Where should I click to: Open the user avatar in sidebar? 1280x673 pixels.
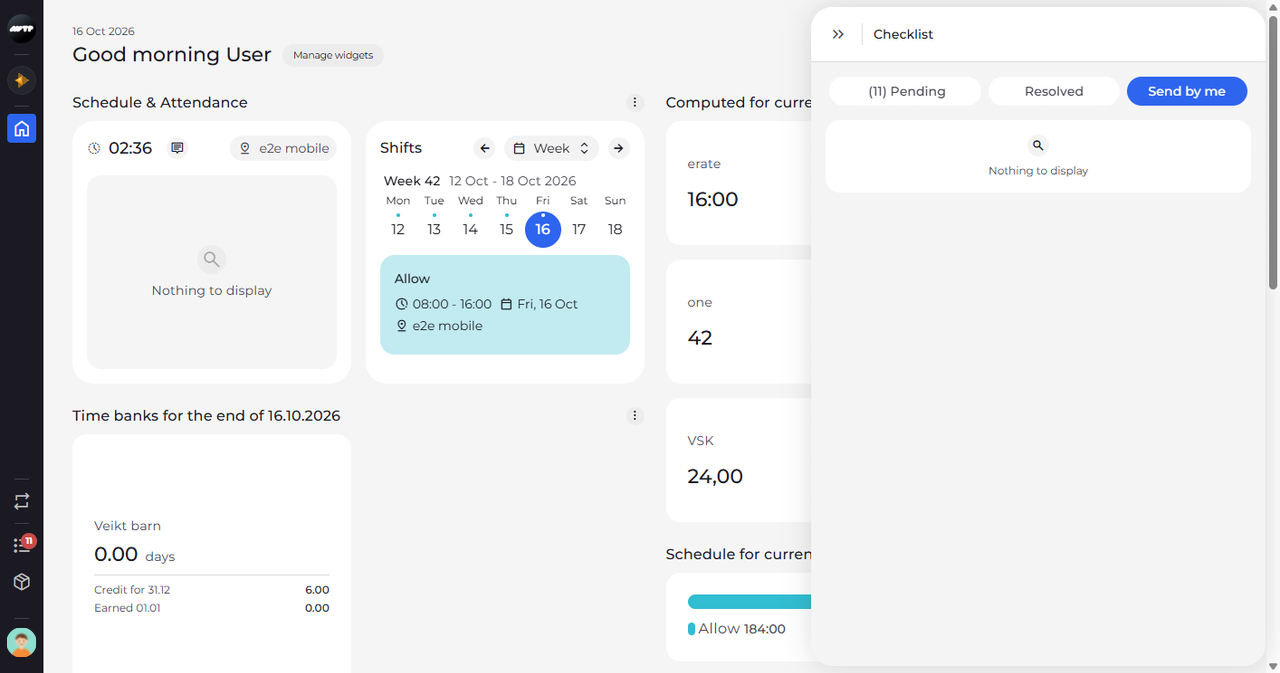click(22, 642)
